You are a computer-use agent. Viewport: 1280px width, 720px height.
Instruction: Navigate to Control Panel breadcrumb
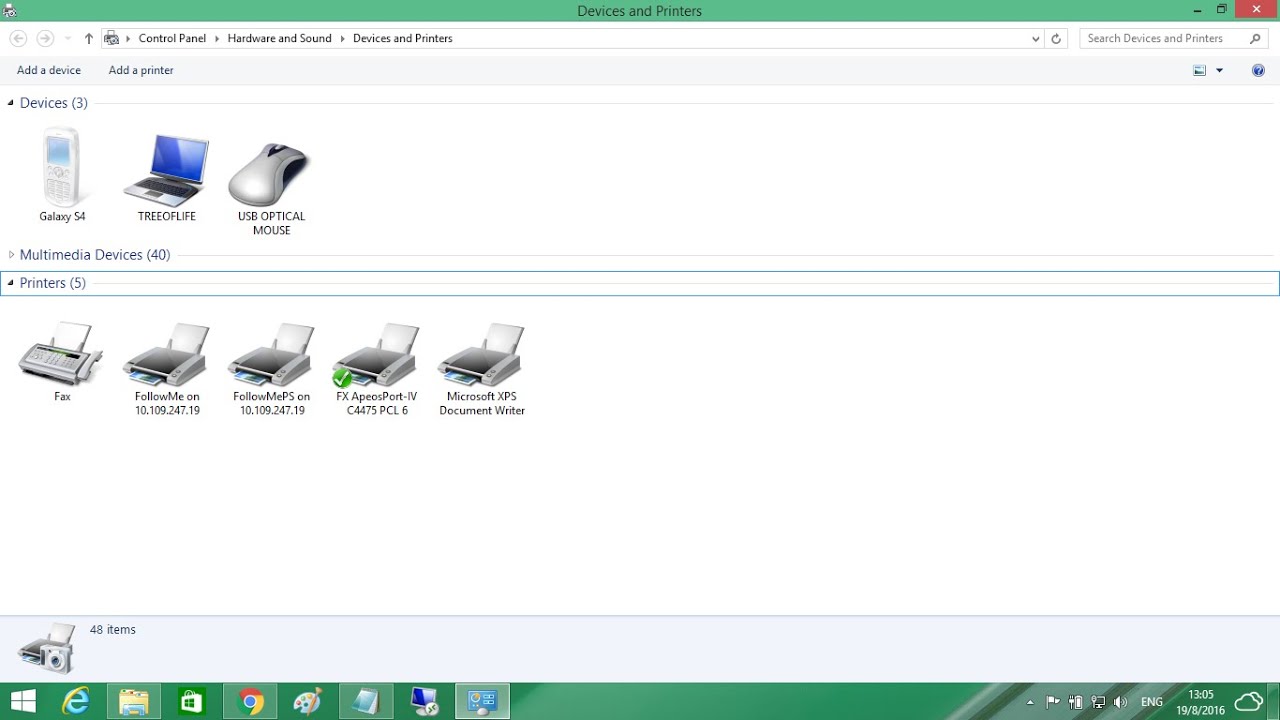172,38
